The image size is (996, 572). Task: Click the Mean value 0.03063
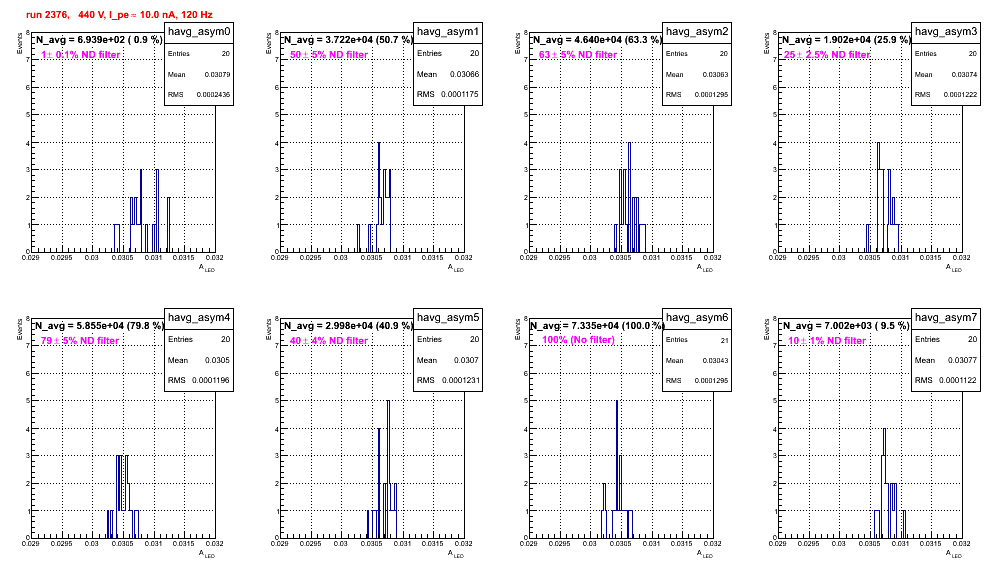(x=715, y=75)
